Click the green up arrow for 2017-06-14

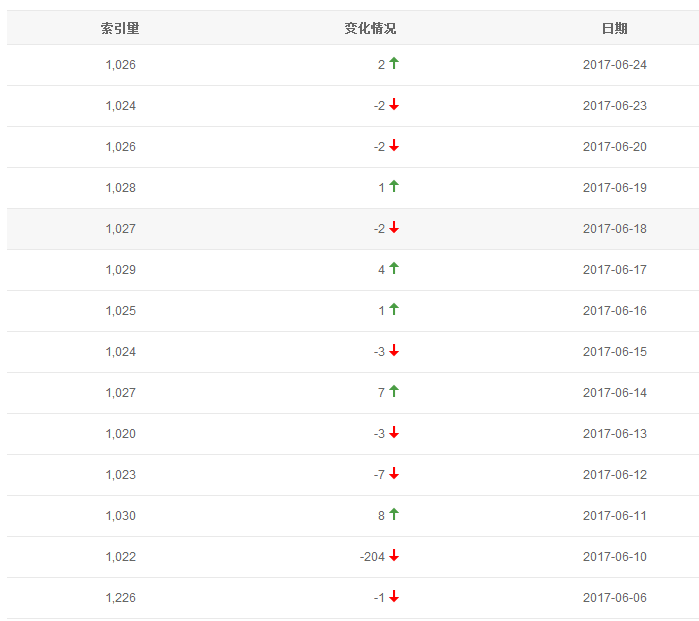pyautogui.click(x=394, y=391)
